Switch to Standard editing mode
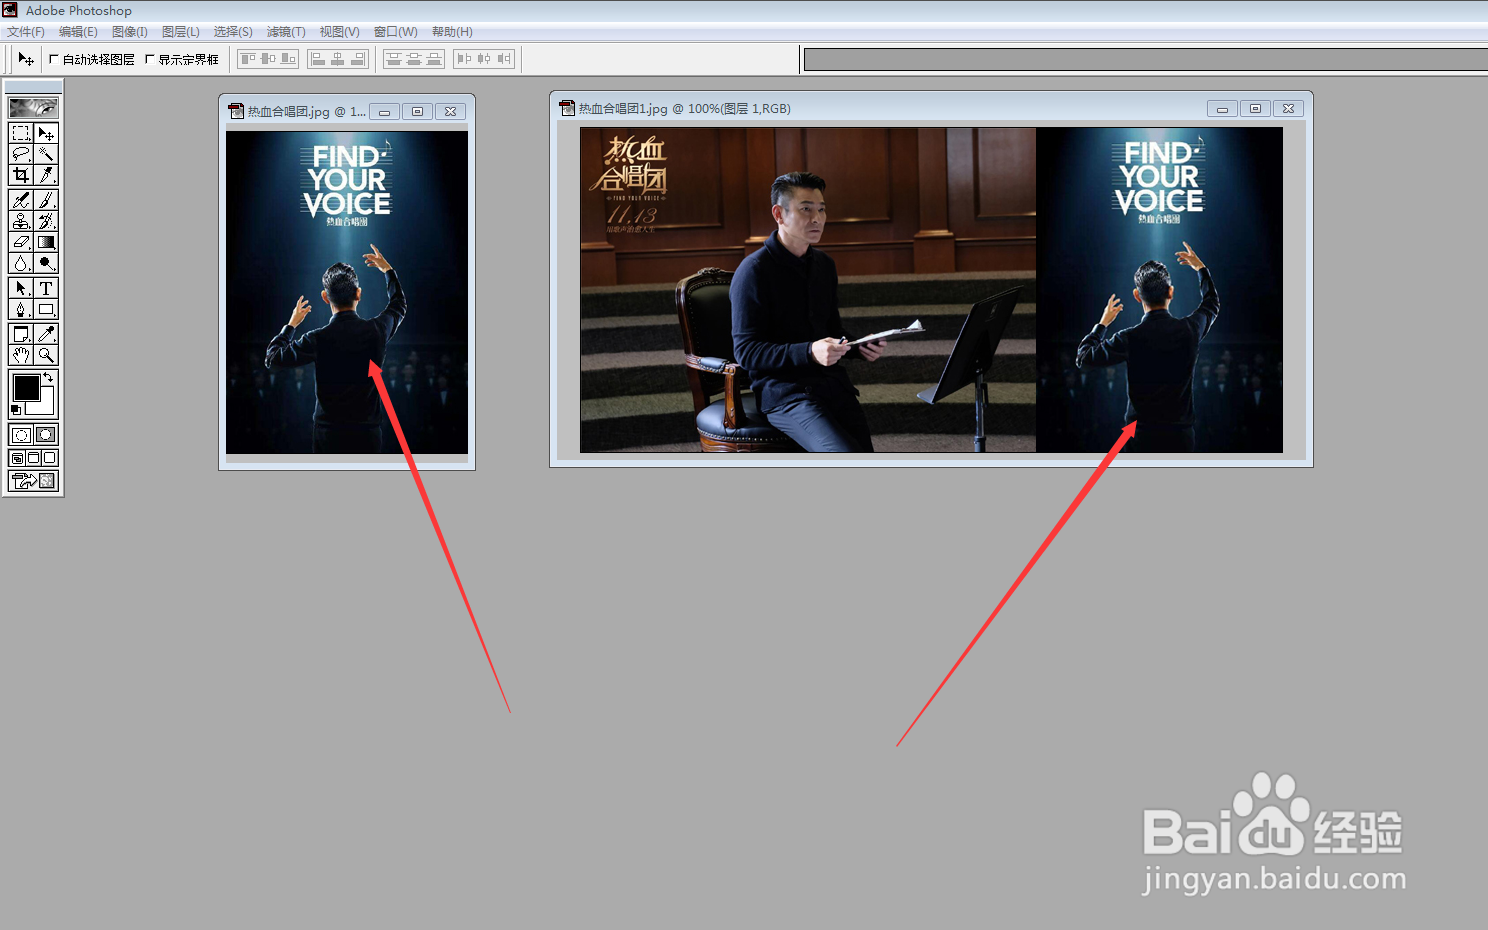 point(21,434)
